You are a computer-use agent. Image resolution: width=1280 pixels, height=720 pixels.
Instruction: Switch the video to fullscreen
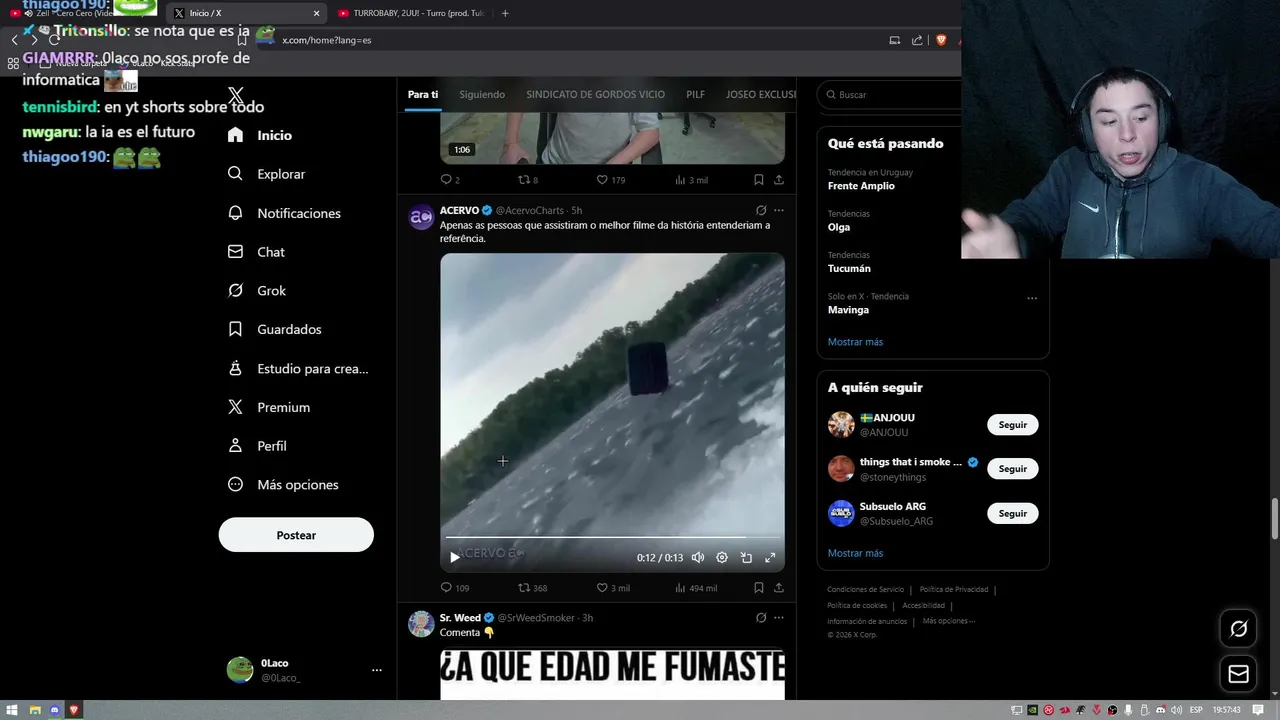[770, 557]
